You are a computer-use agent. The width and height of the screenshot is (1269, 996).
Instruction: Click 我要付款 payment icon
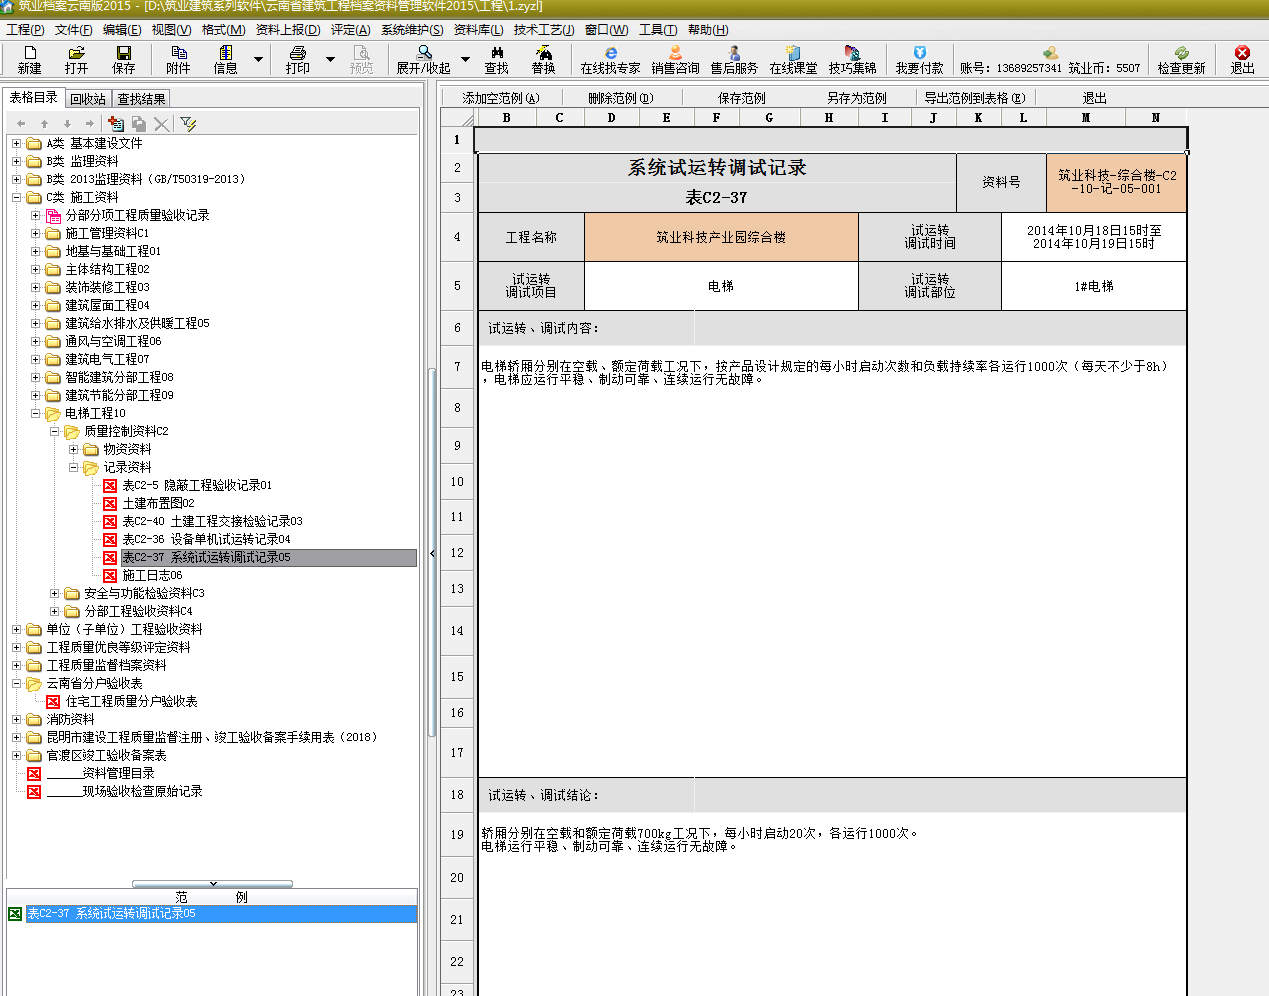coord(919,59)
